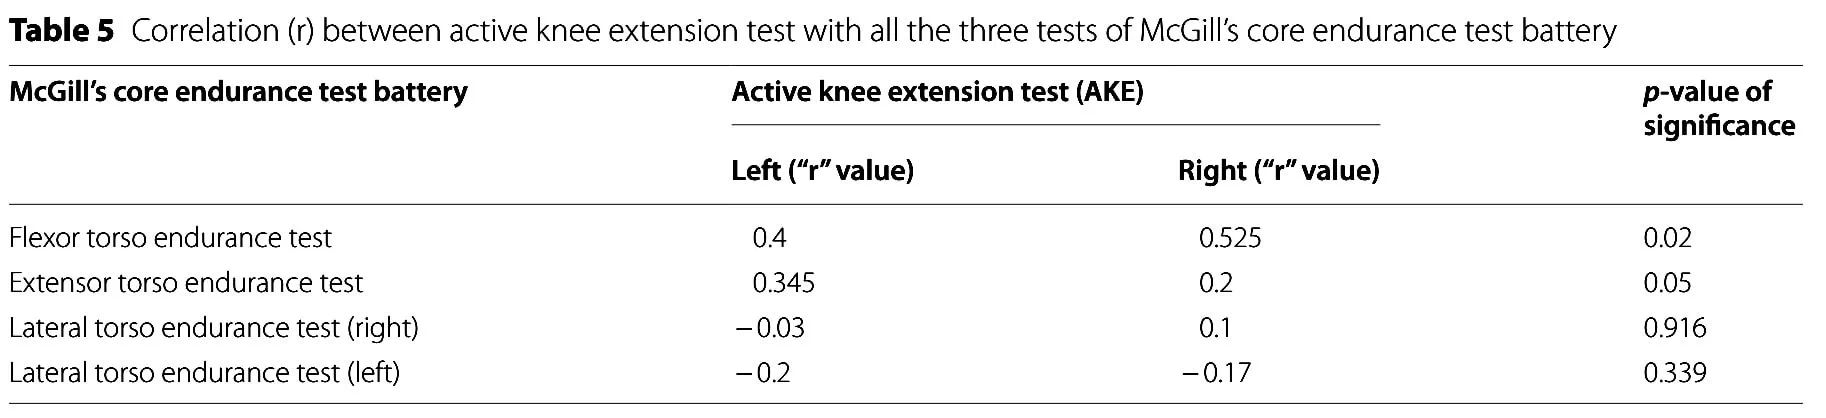Click the −0.03 left r value cell
Image resolution: width=1826 pixels, height=418 pixels.
[x=769, y=328]
